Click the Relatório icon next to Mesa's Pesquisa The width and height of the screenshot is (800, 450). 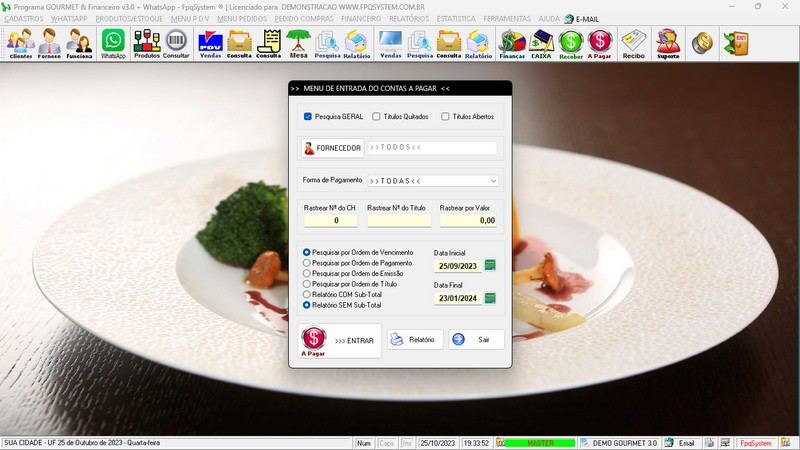pyautogui.click(x=357, y=43)
